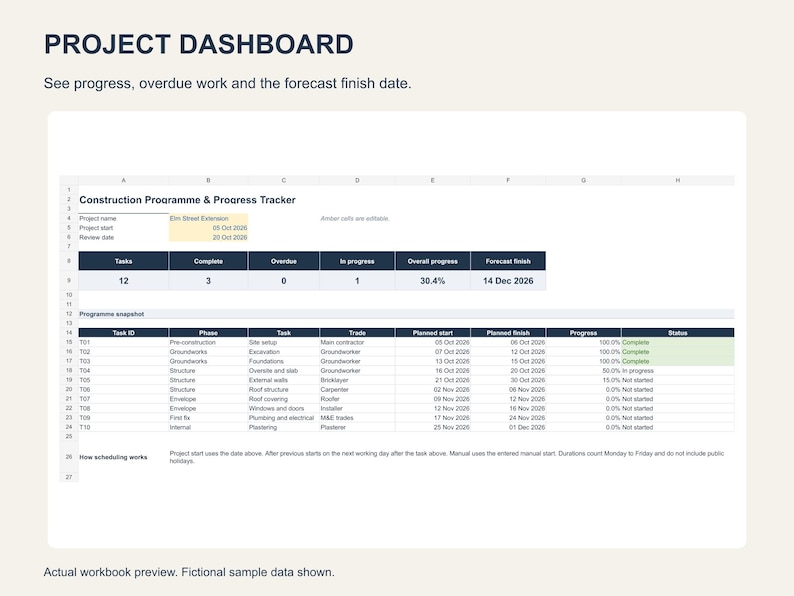Click the 'Oversite and slab' task cell
This screenshot has height=596, width=794.
tap(284, 371)
